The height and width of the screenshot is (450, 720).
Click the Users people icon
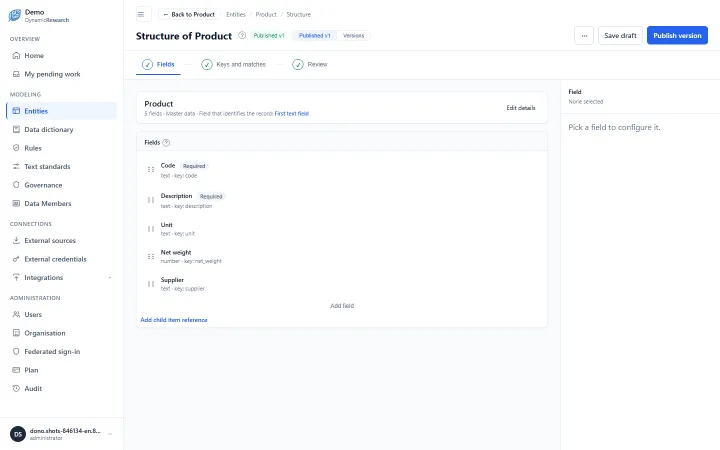point(16,315)
